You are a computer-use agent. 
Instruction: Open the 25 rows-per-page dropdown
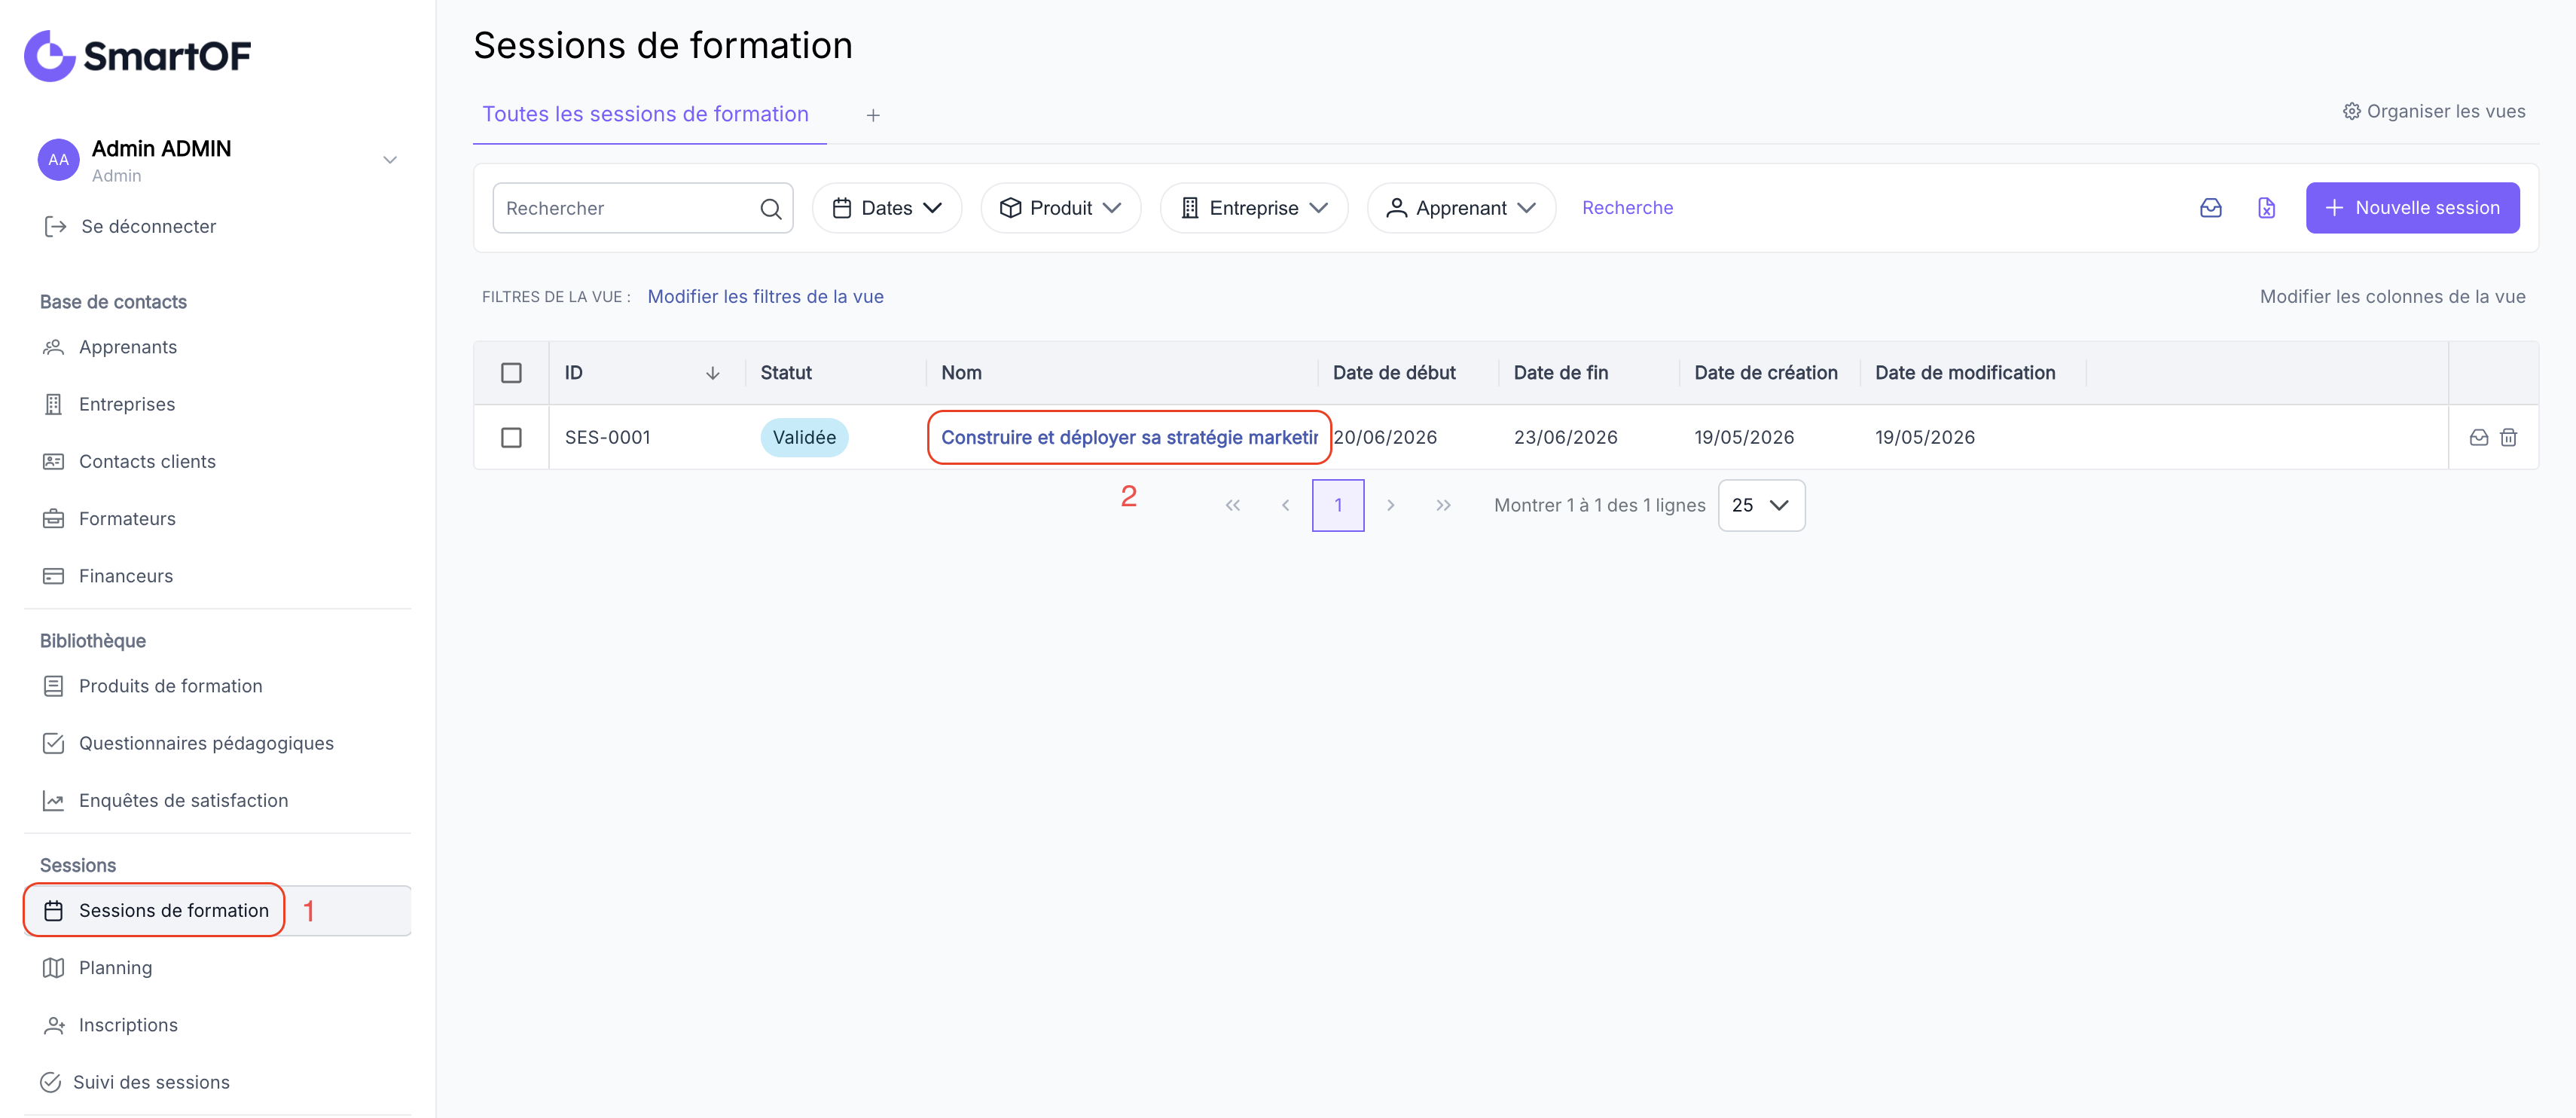[1761, 506]
